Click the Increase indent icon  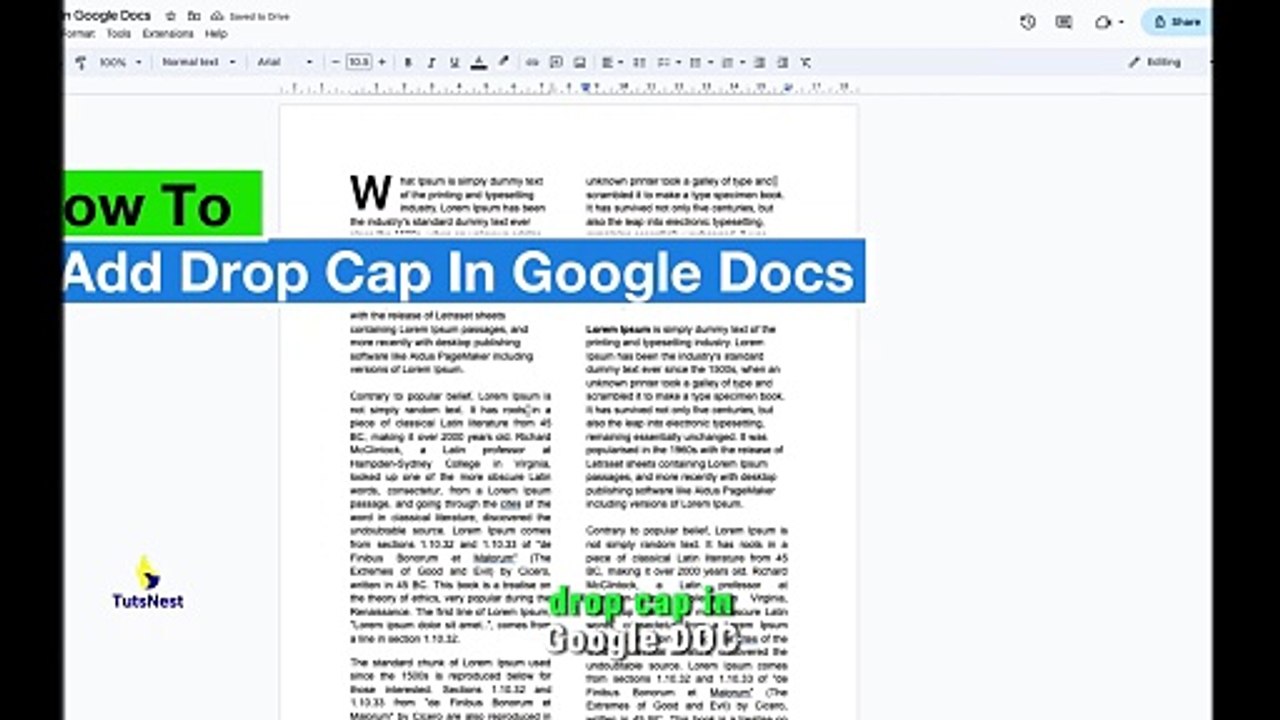(782, 62)
